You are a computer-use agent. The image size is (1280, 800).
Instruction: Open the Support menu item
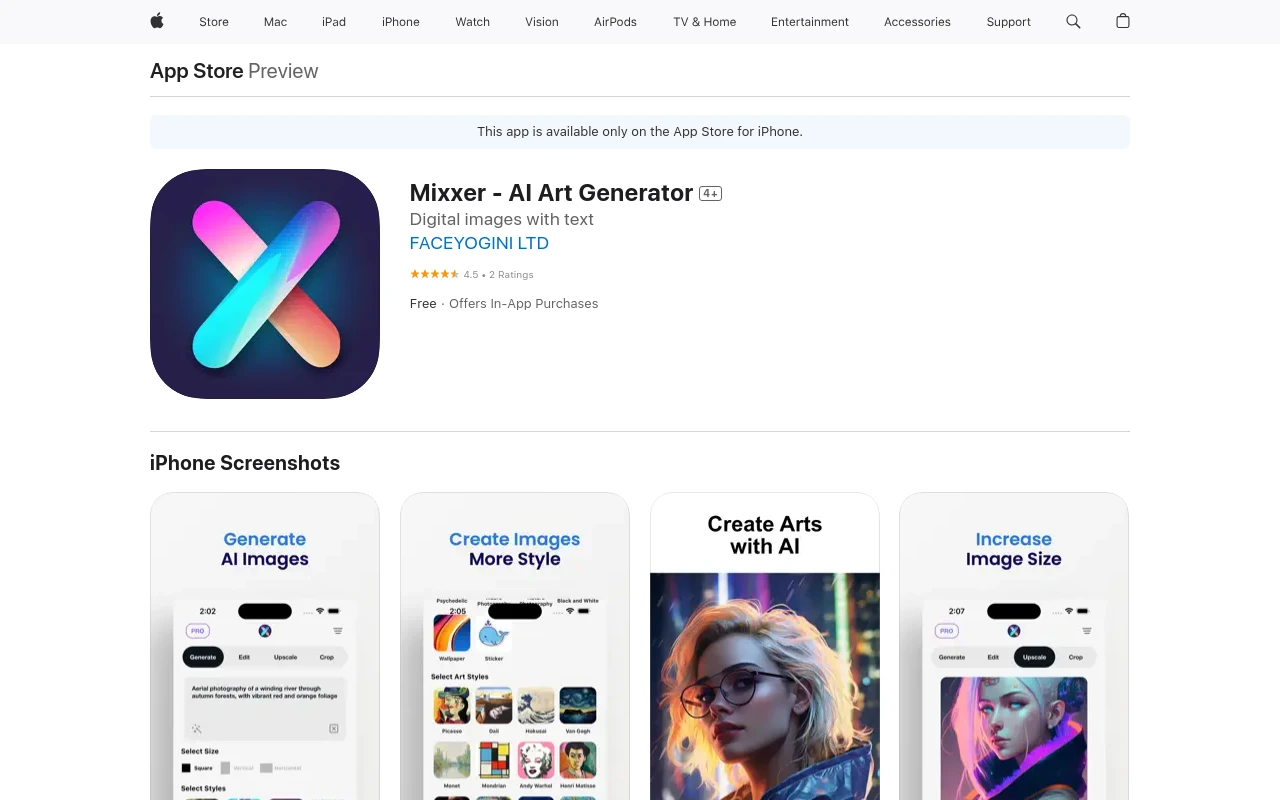coord(1008,22)
